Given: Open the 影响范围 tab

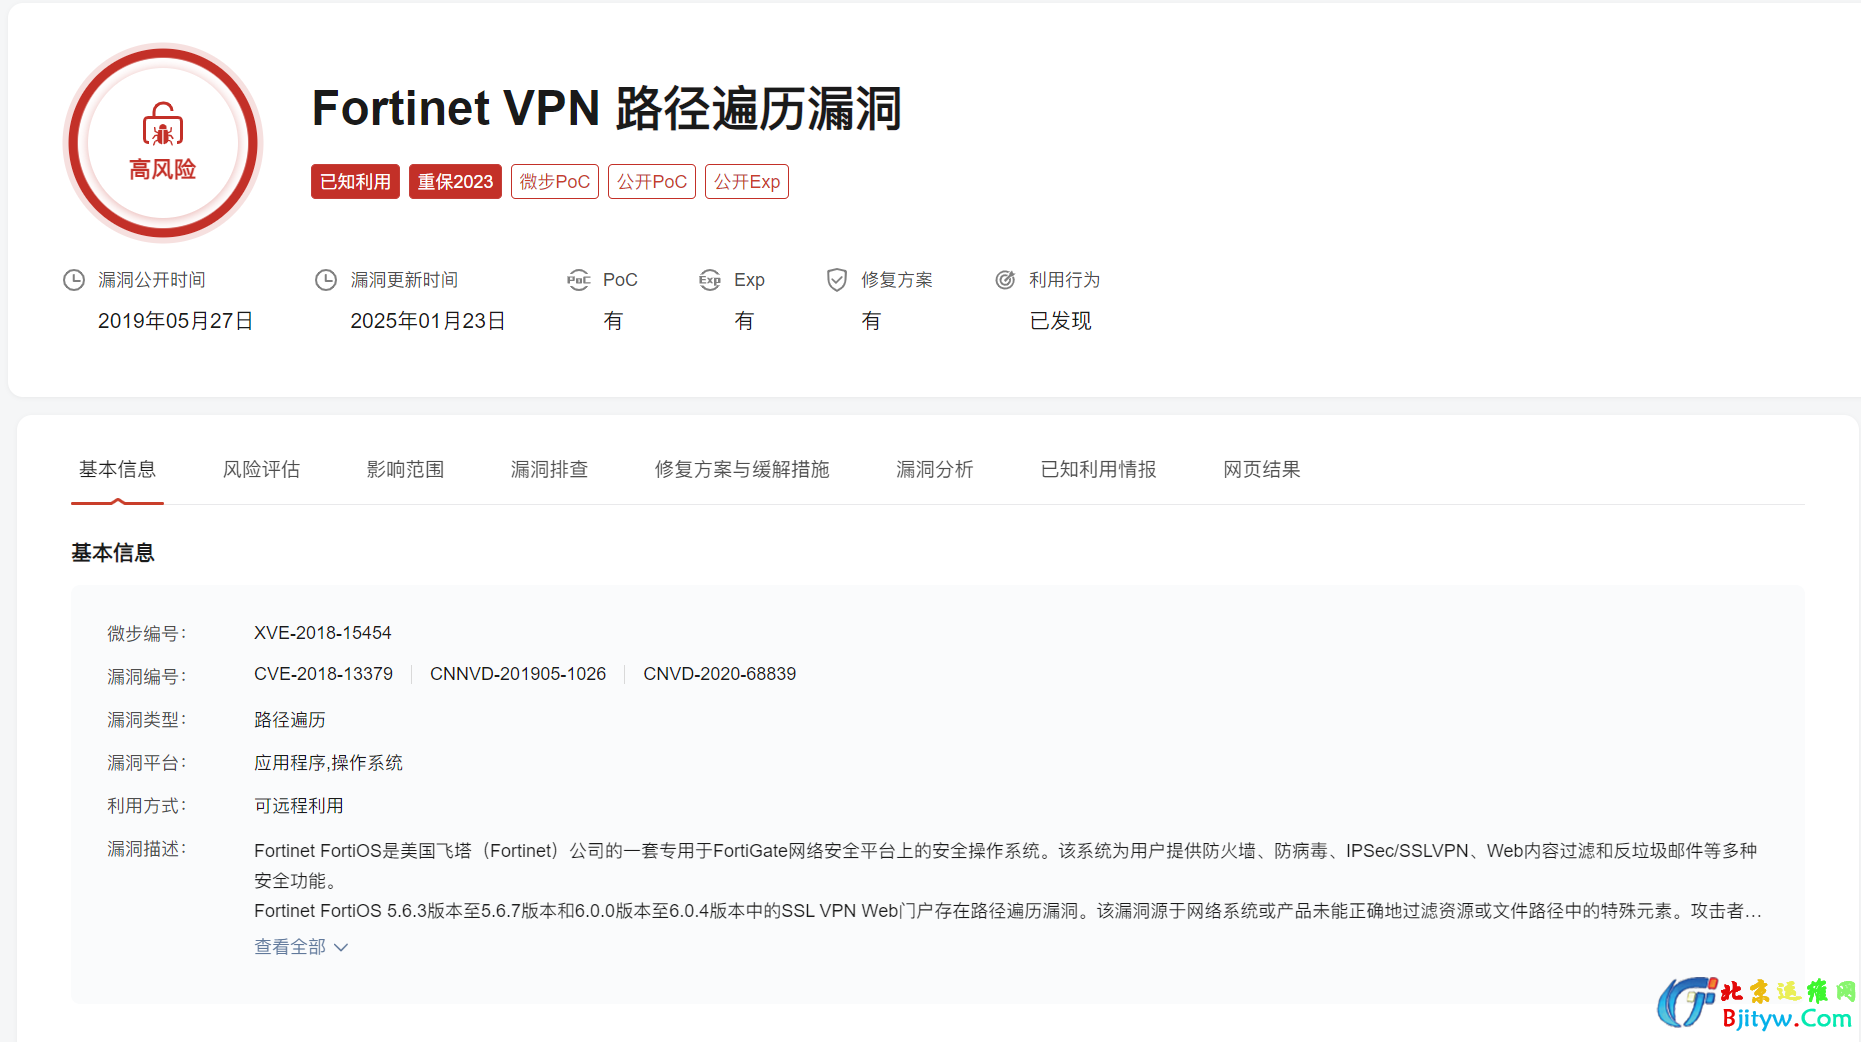Looking at the screenshot, I should tap(405, 470).
